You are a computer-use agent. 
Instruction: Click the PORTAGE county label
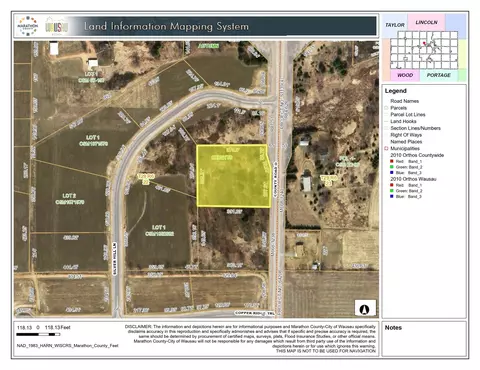439,75
